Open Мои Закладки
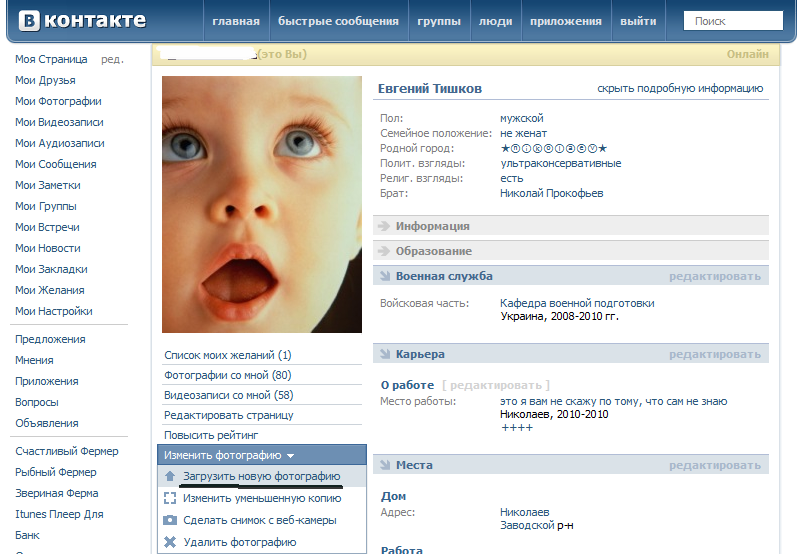This screenshot has height=554, width=804. 51,269
